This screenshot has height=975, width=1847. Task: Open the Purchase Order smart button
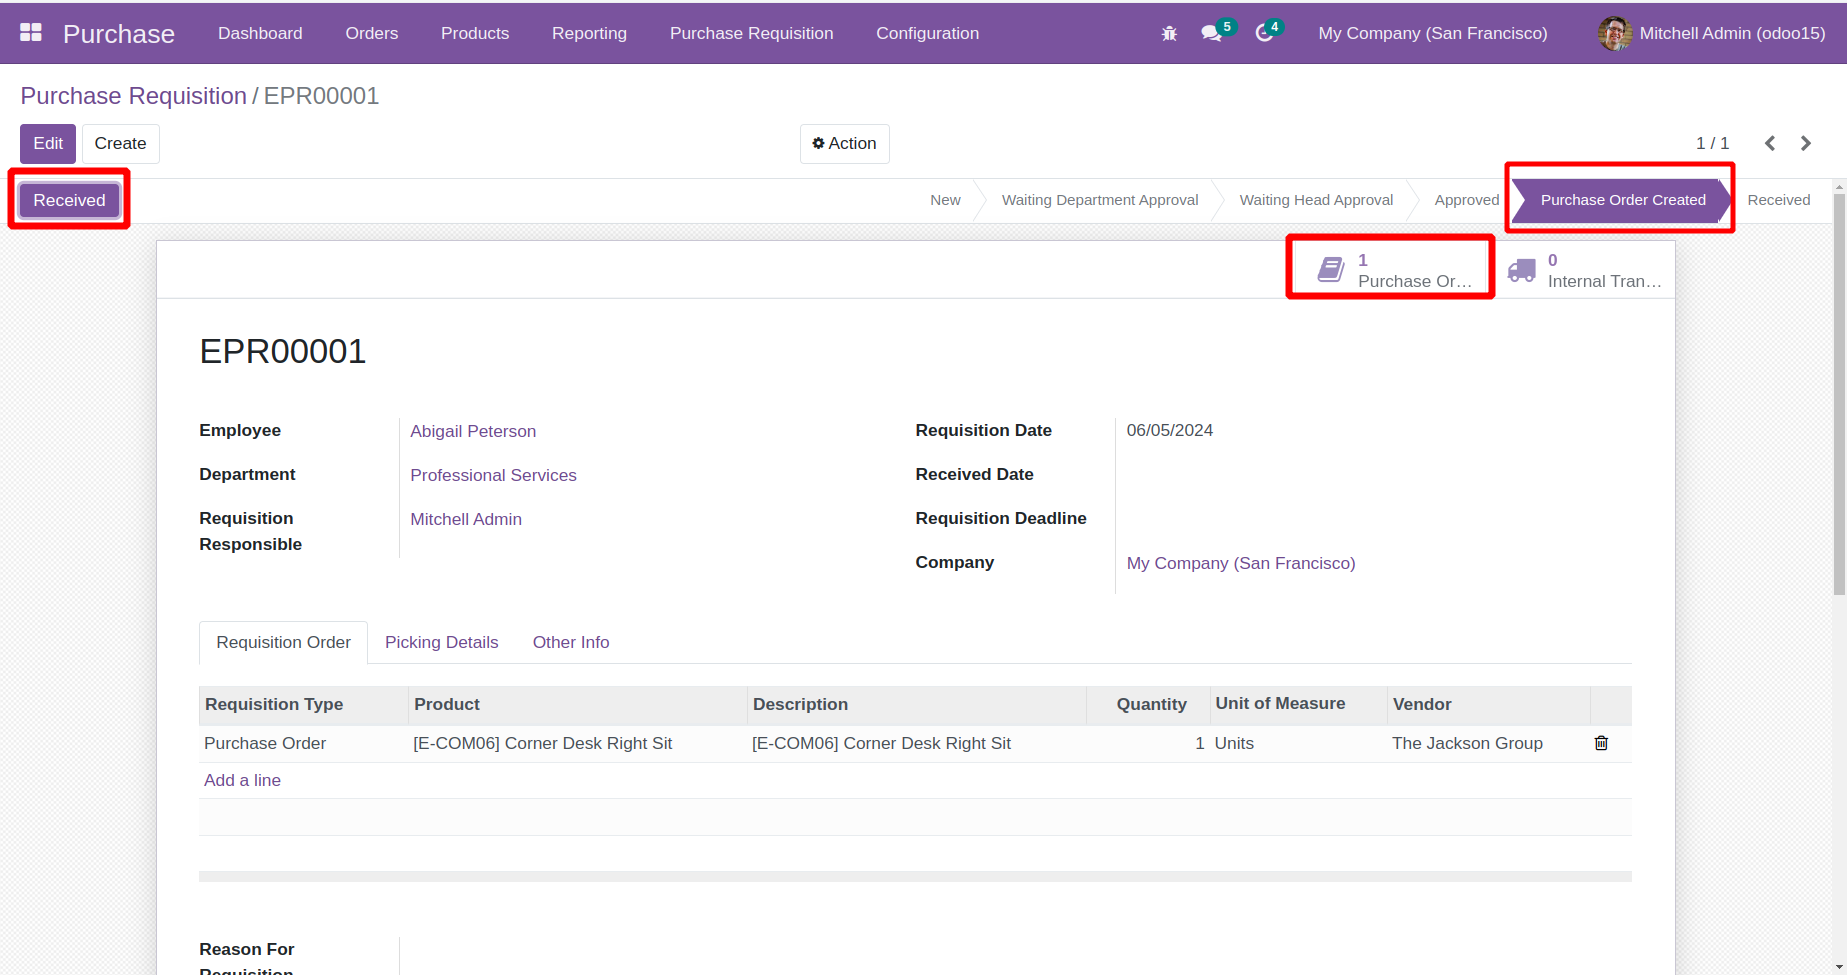coord(1391,270)
